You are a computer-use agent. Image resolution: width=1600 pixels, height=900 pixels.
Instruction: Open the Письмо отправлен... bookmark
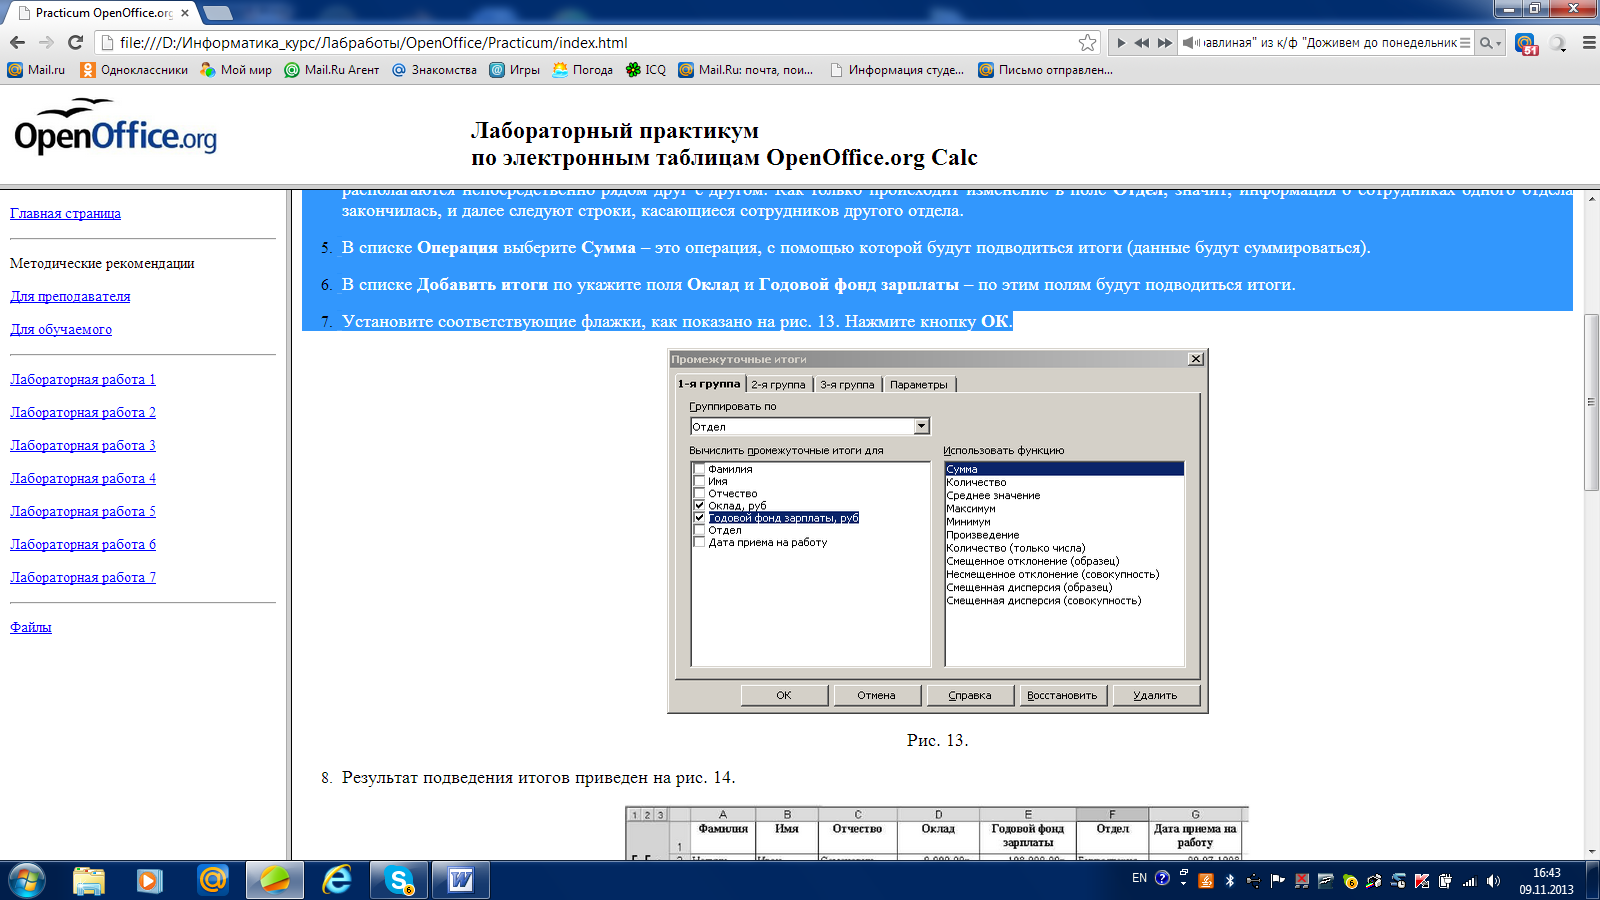coord(1045,70)
